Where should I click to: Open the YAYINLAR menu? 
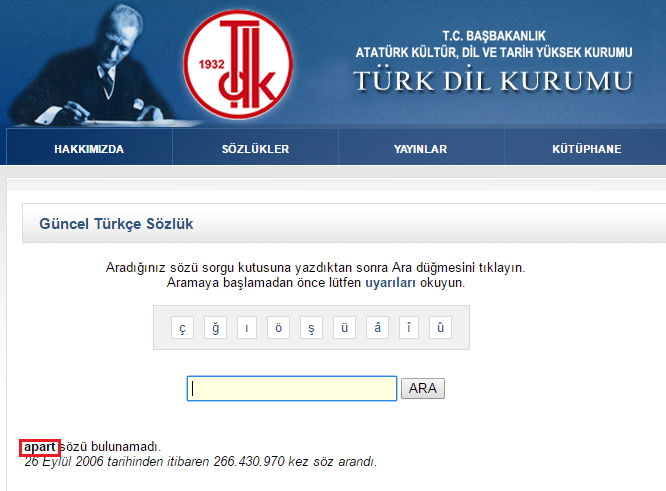(x=420, y=149)
